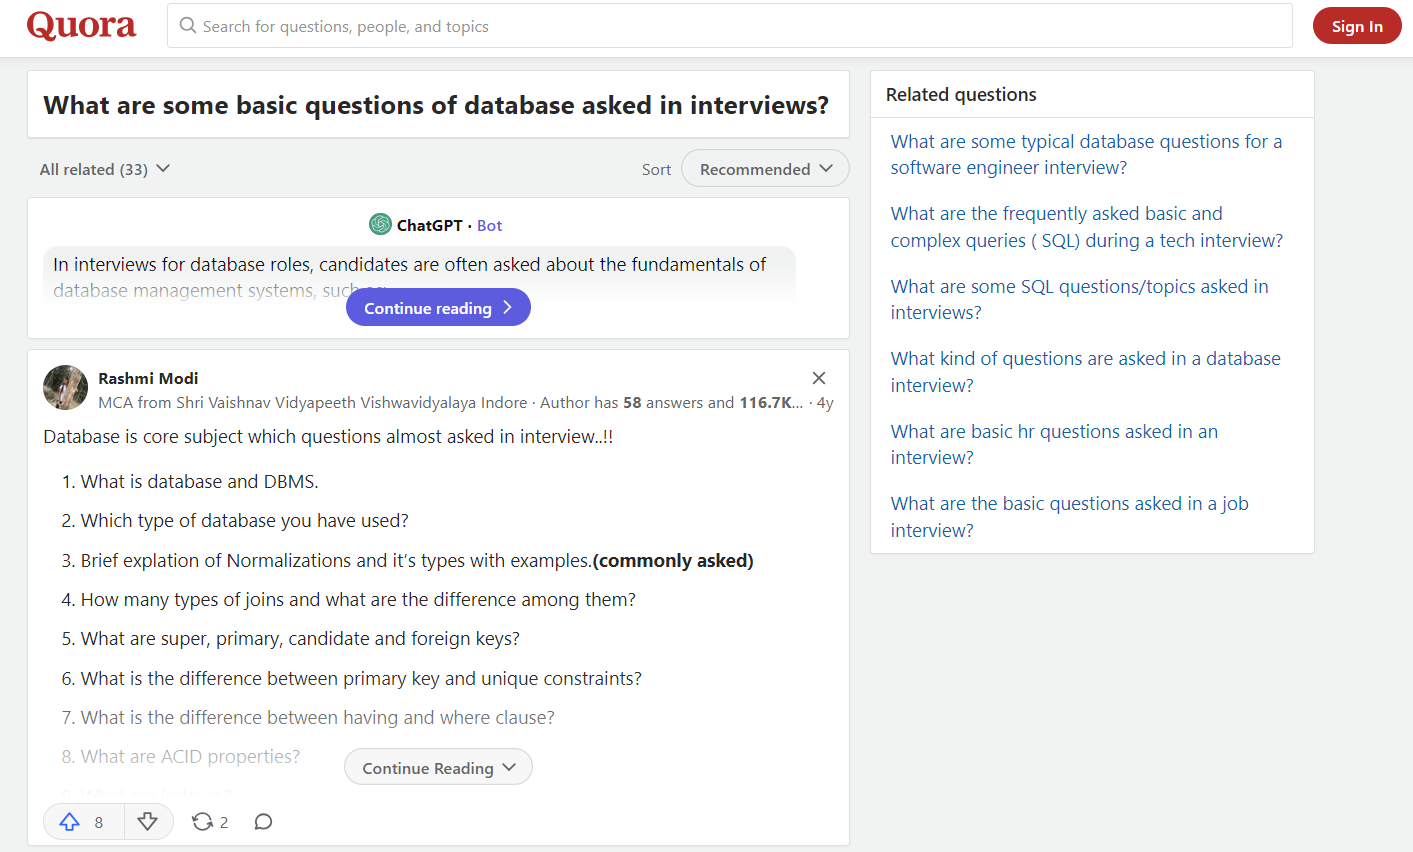Click Rashmi Modi's MCA credential text
The image size is (1413, 852).
click(312, 403)
